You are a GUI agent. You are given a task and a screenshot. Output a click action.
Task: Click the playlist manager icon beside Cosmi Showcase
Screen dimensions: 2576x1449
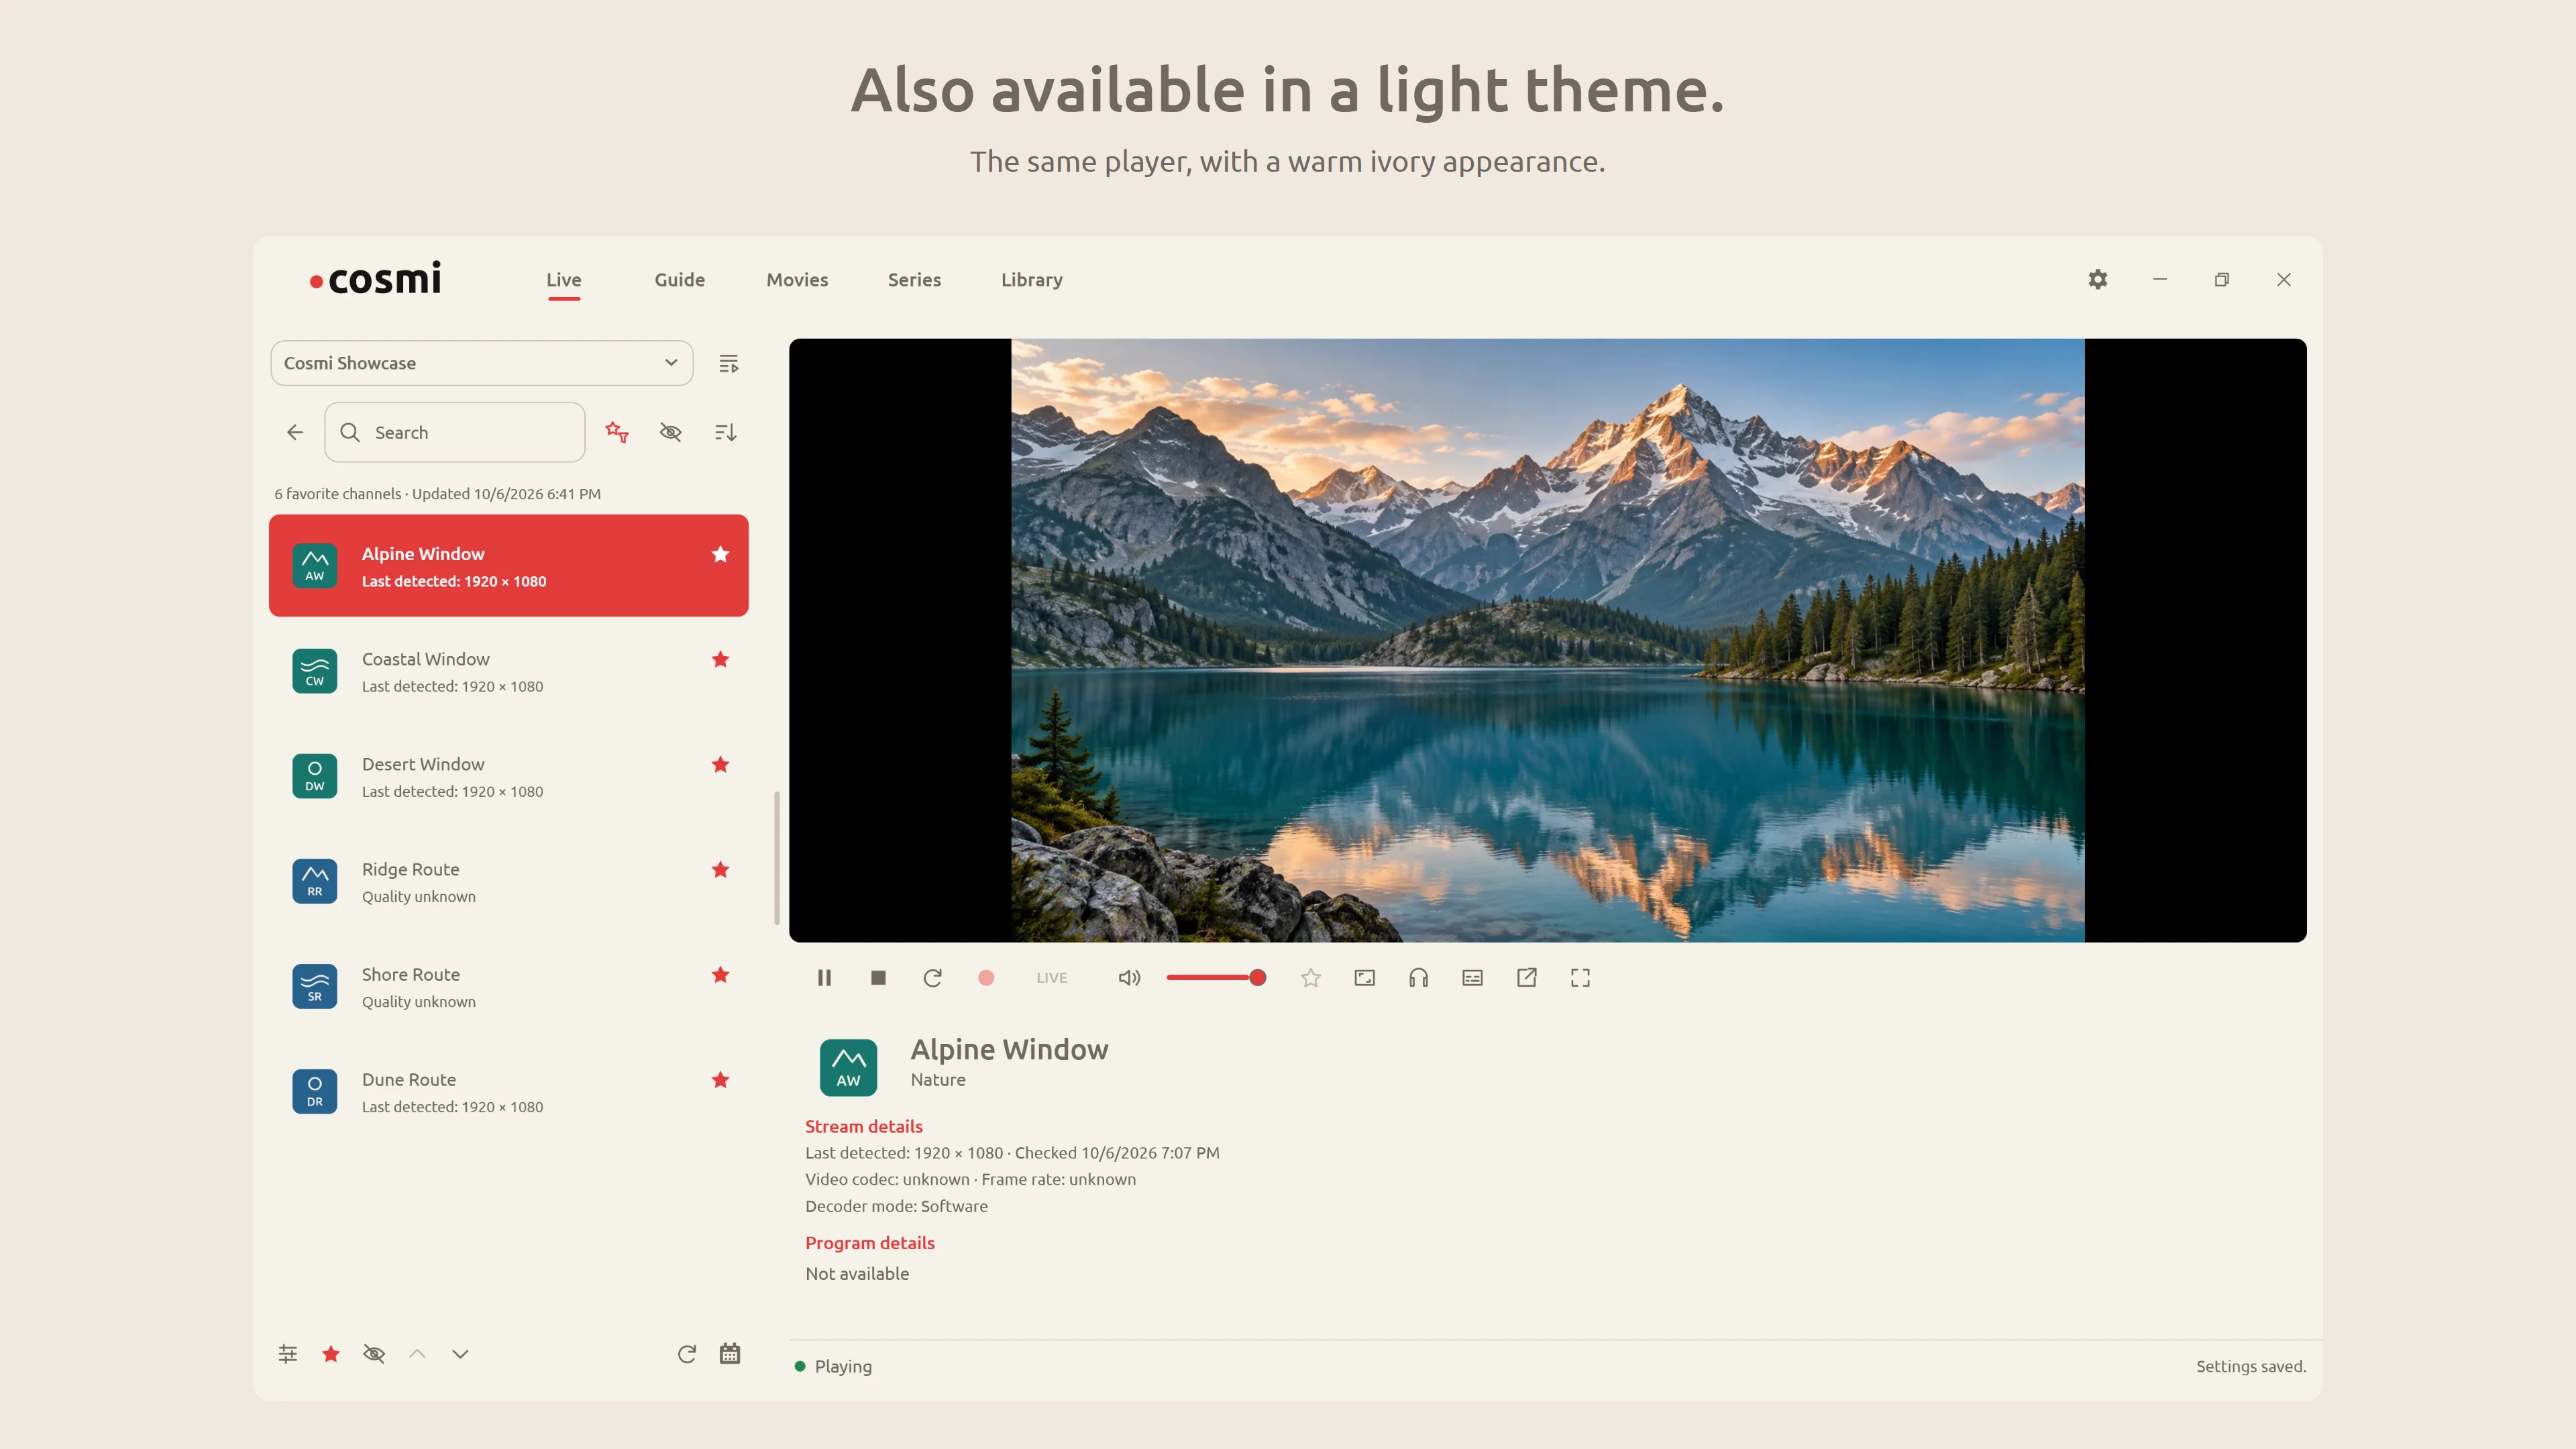pyautogui.click(x=728, y=363)
